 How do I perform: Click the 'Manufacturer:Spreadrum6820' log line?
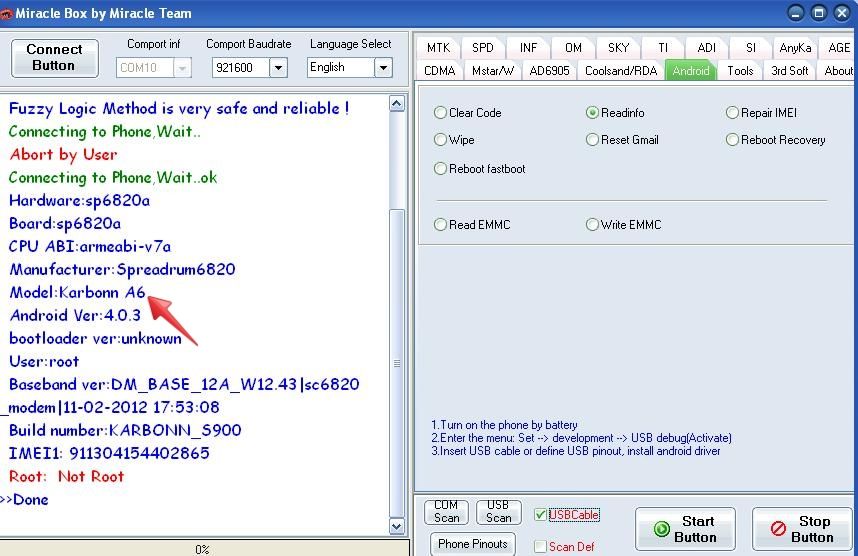(122, 269)
